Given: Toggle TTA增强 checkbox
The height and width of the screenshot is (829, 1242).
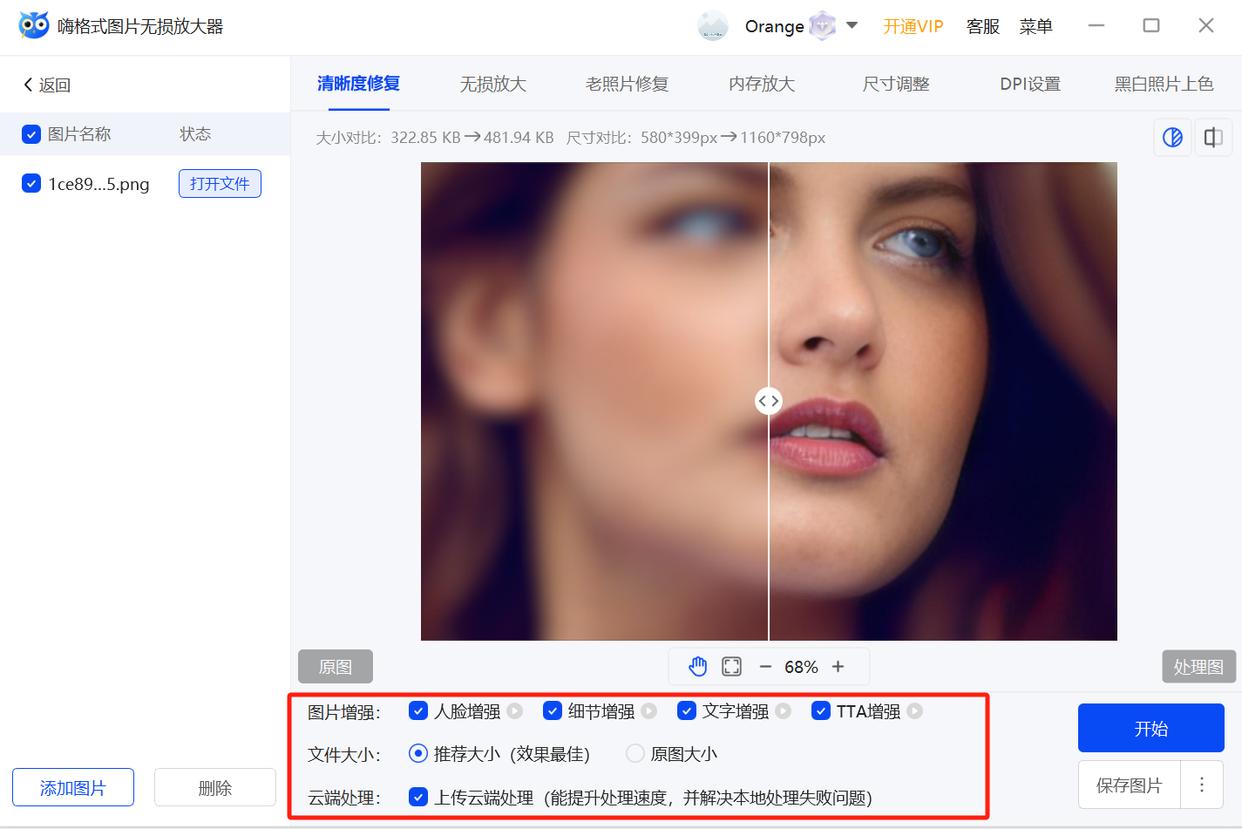Looking at the screenshot, I should coord(820,711).
